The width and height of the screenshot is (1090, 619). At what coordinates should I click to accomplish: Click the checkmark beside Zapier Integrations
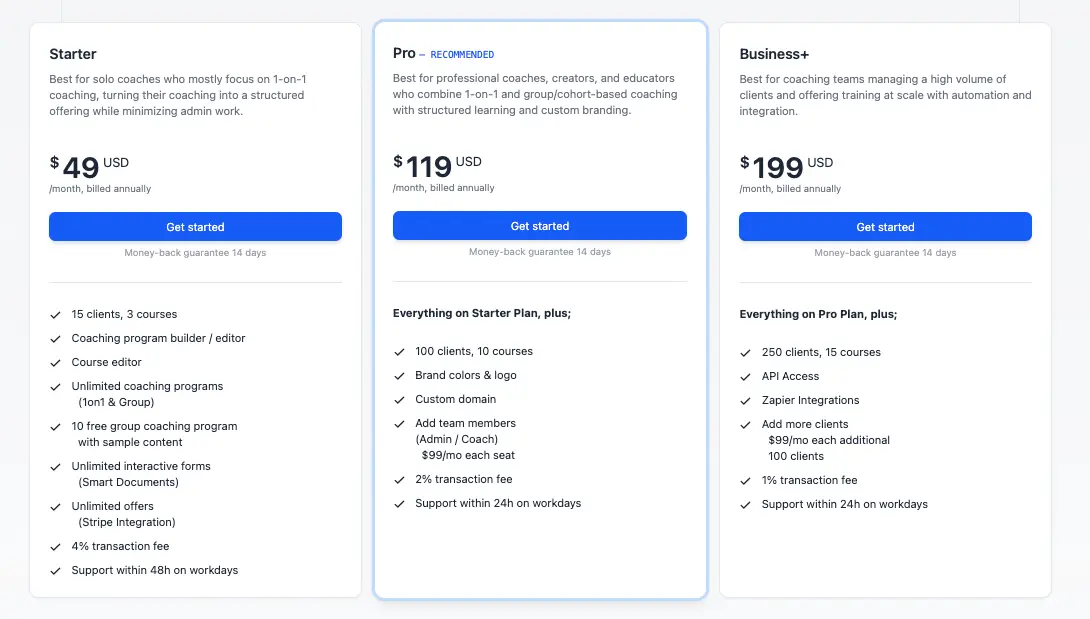click(x=745, y=401)
